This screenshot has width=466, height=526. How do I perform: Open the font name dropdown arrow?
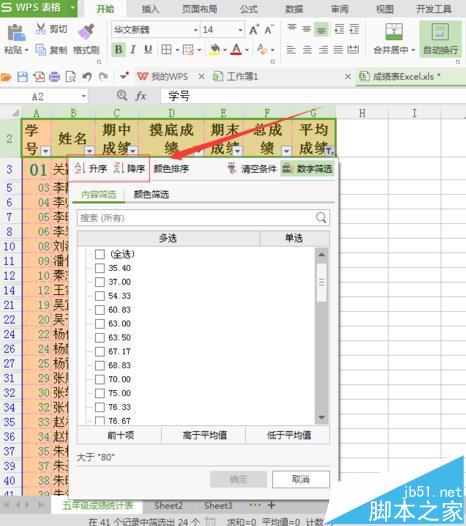(x=196, y=30)
